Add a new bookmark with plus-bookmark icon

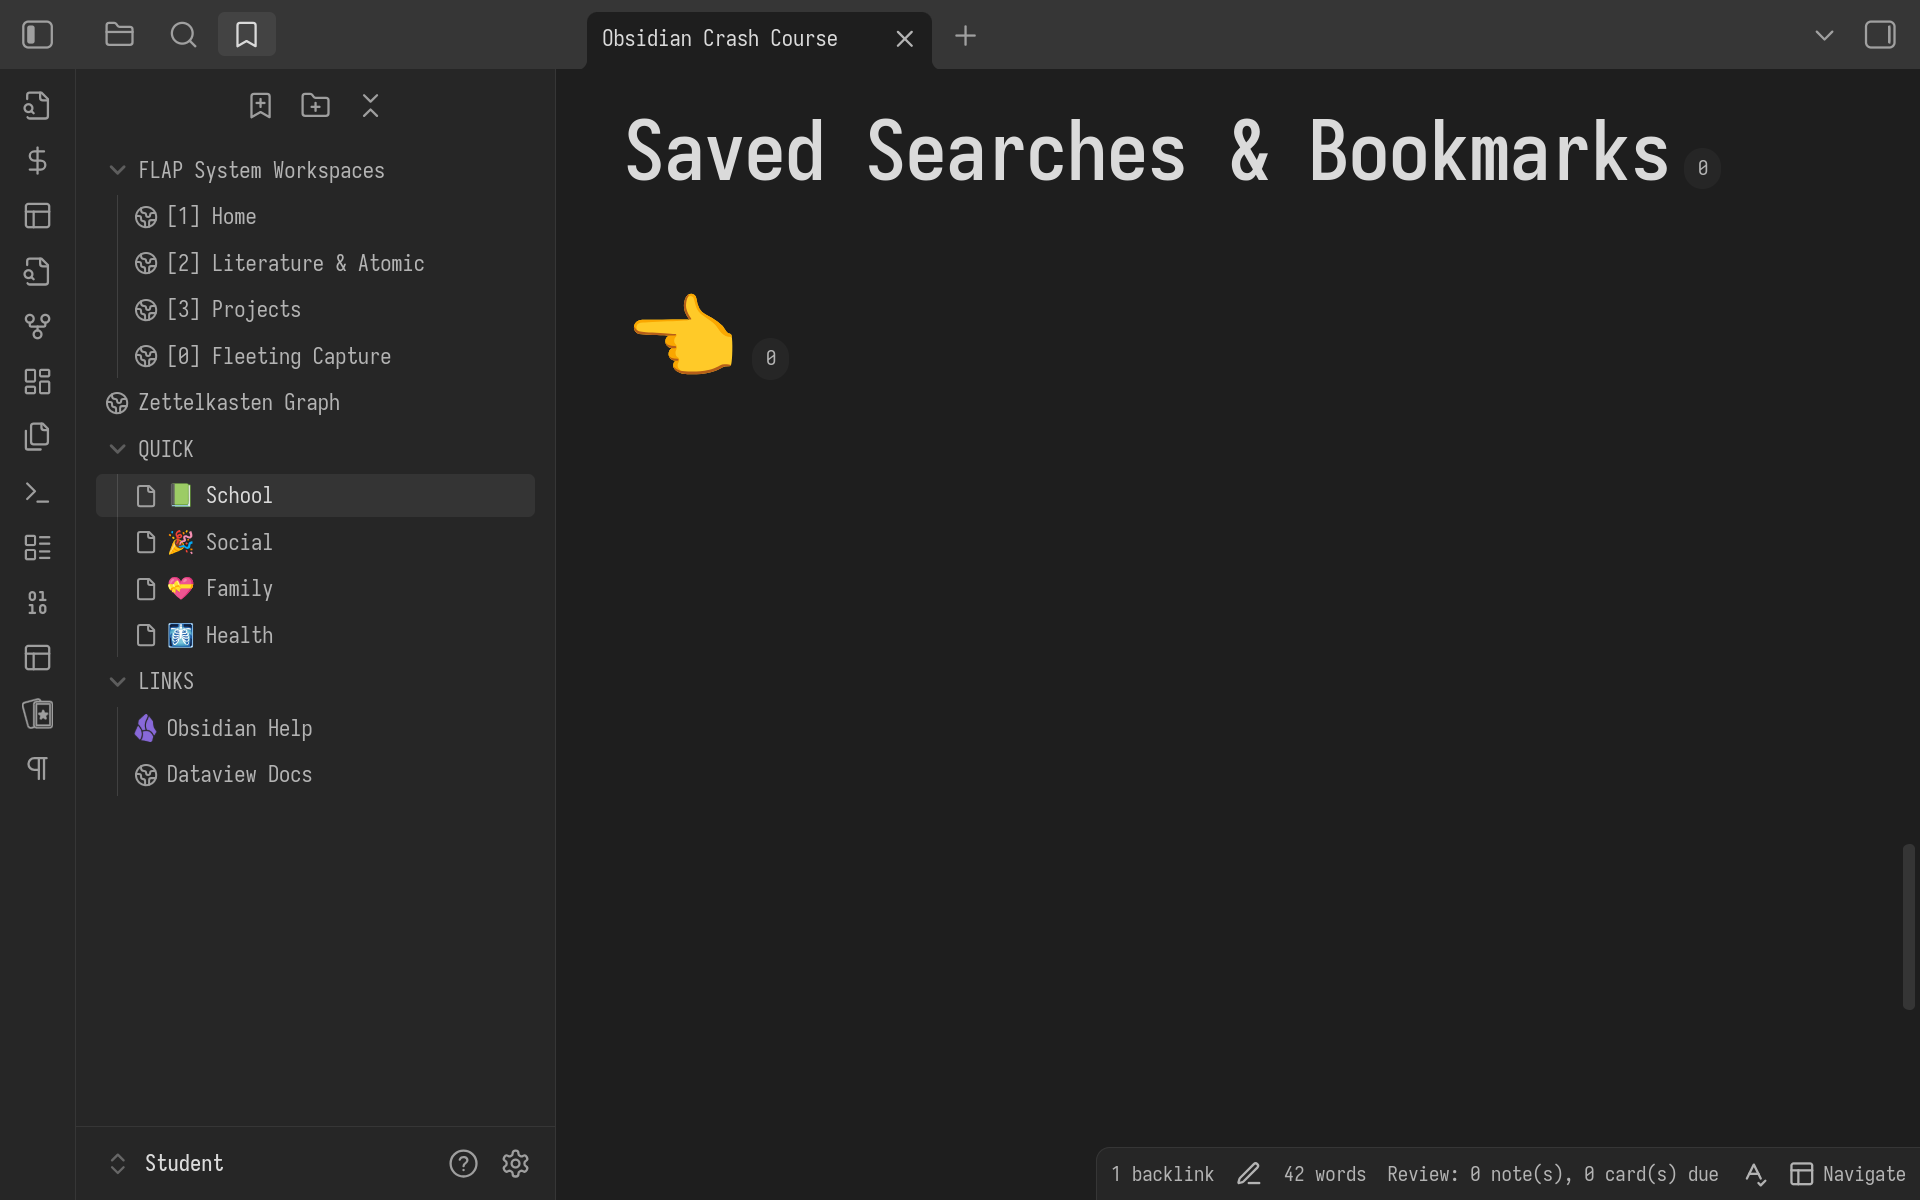261,105
